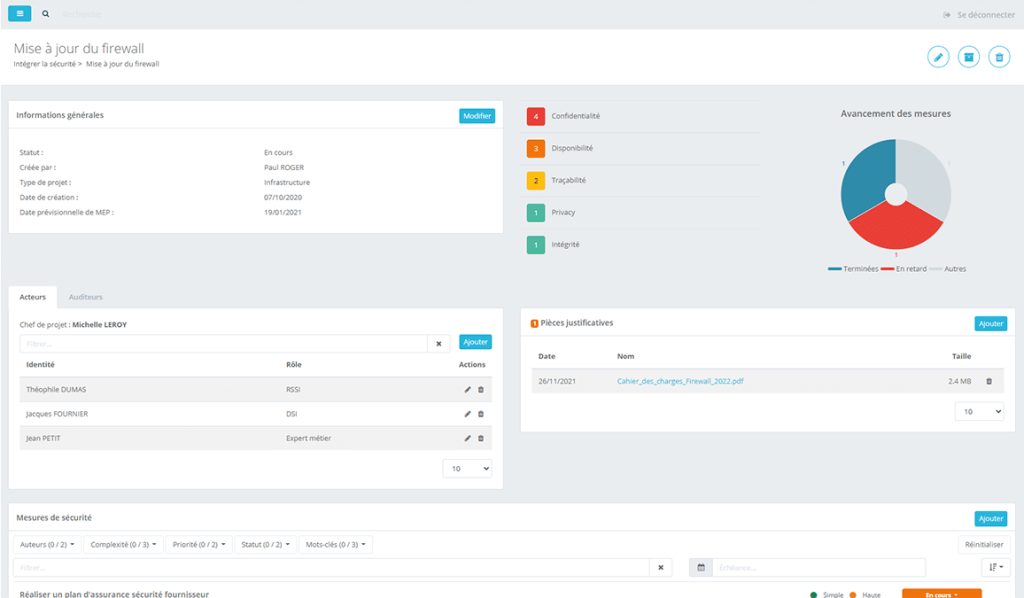Click the round trash delete project icon
This screenshot has height=598, width=1024.
click(998, 57)
